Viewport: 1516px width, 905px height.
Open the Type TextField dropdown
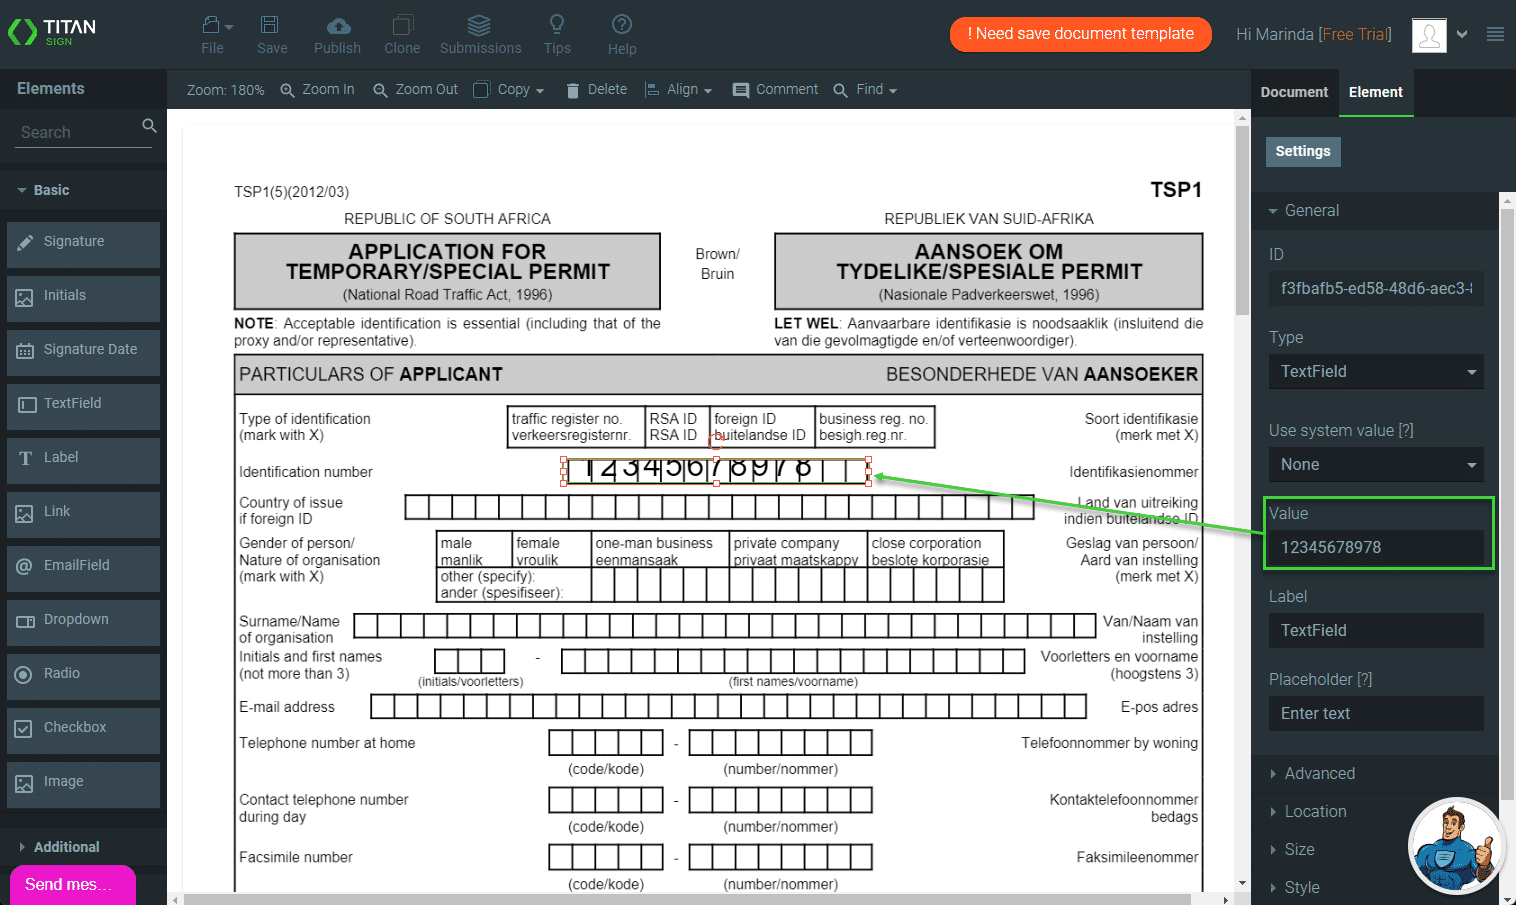pos(1375,372)
